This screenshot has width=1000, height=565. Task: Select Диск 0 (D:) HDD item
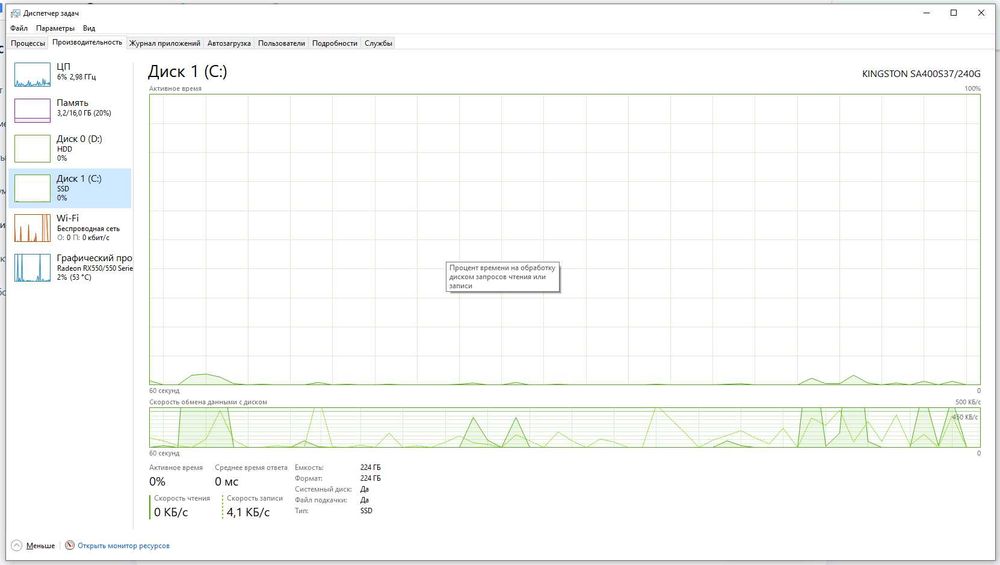(70, 148)
